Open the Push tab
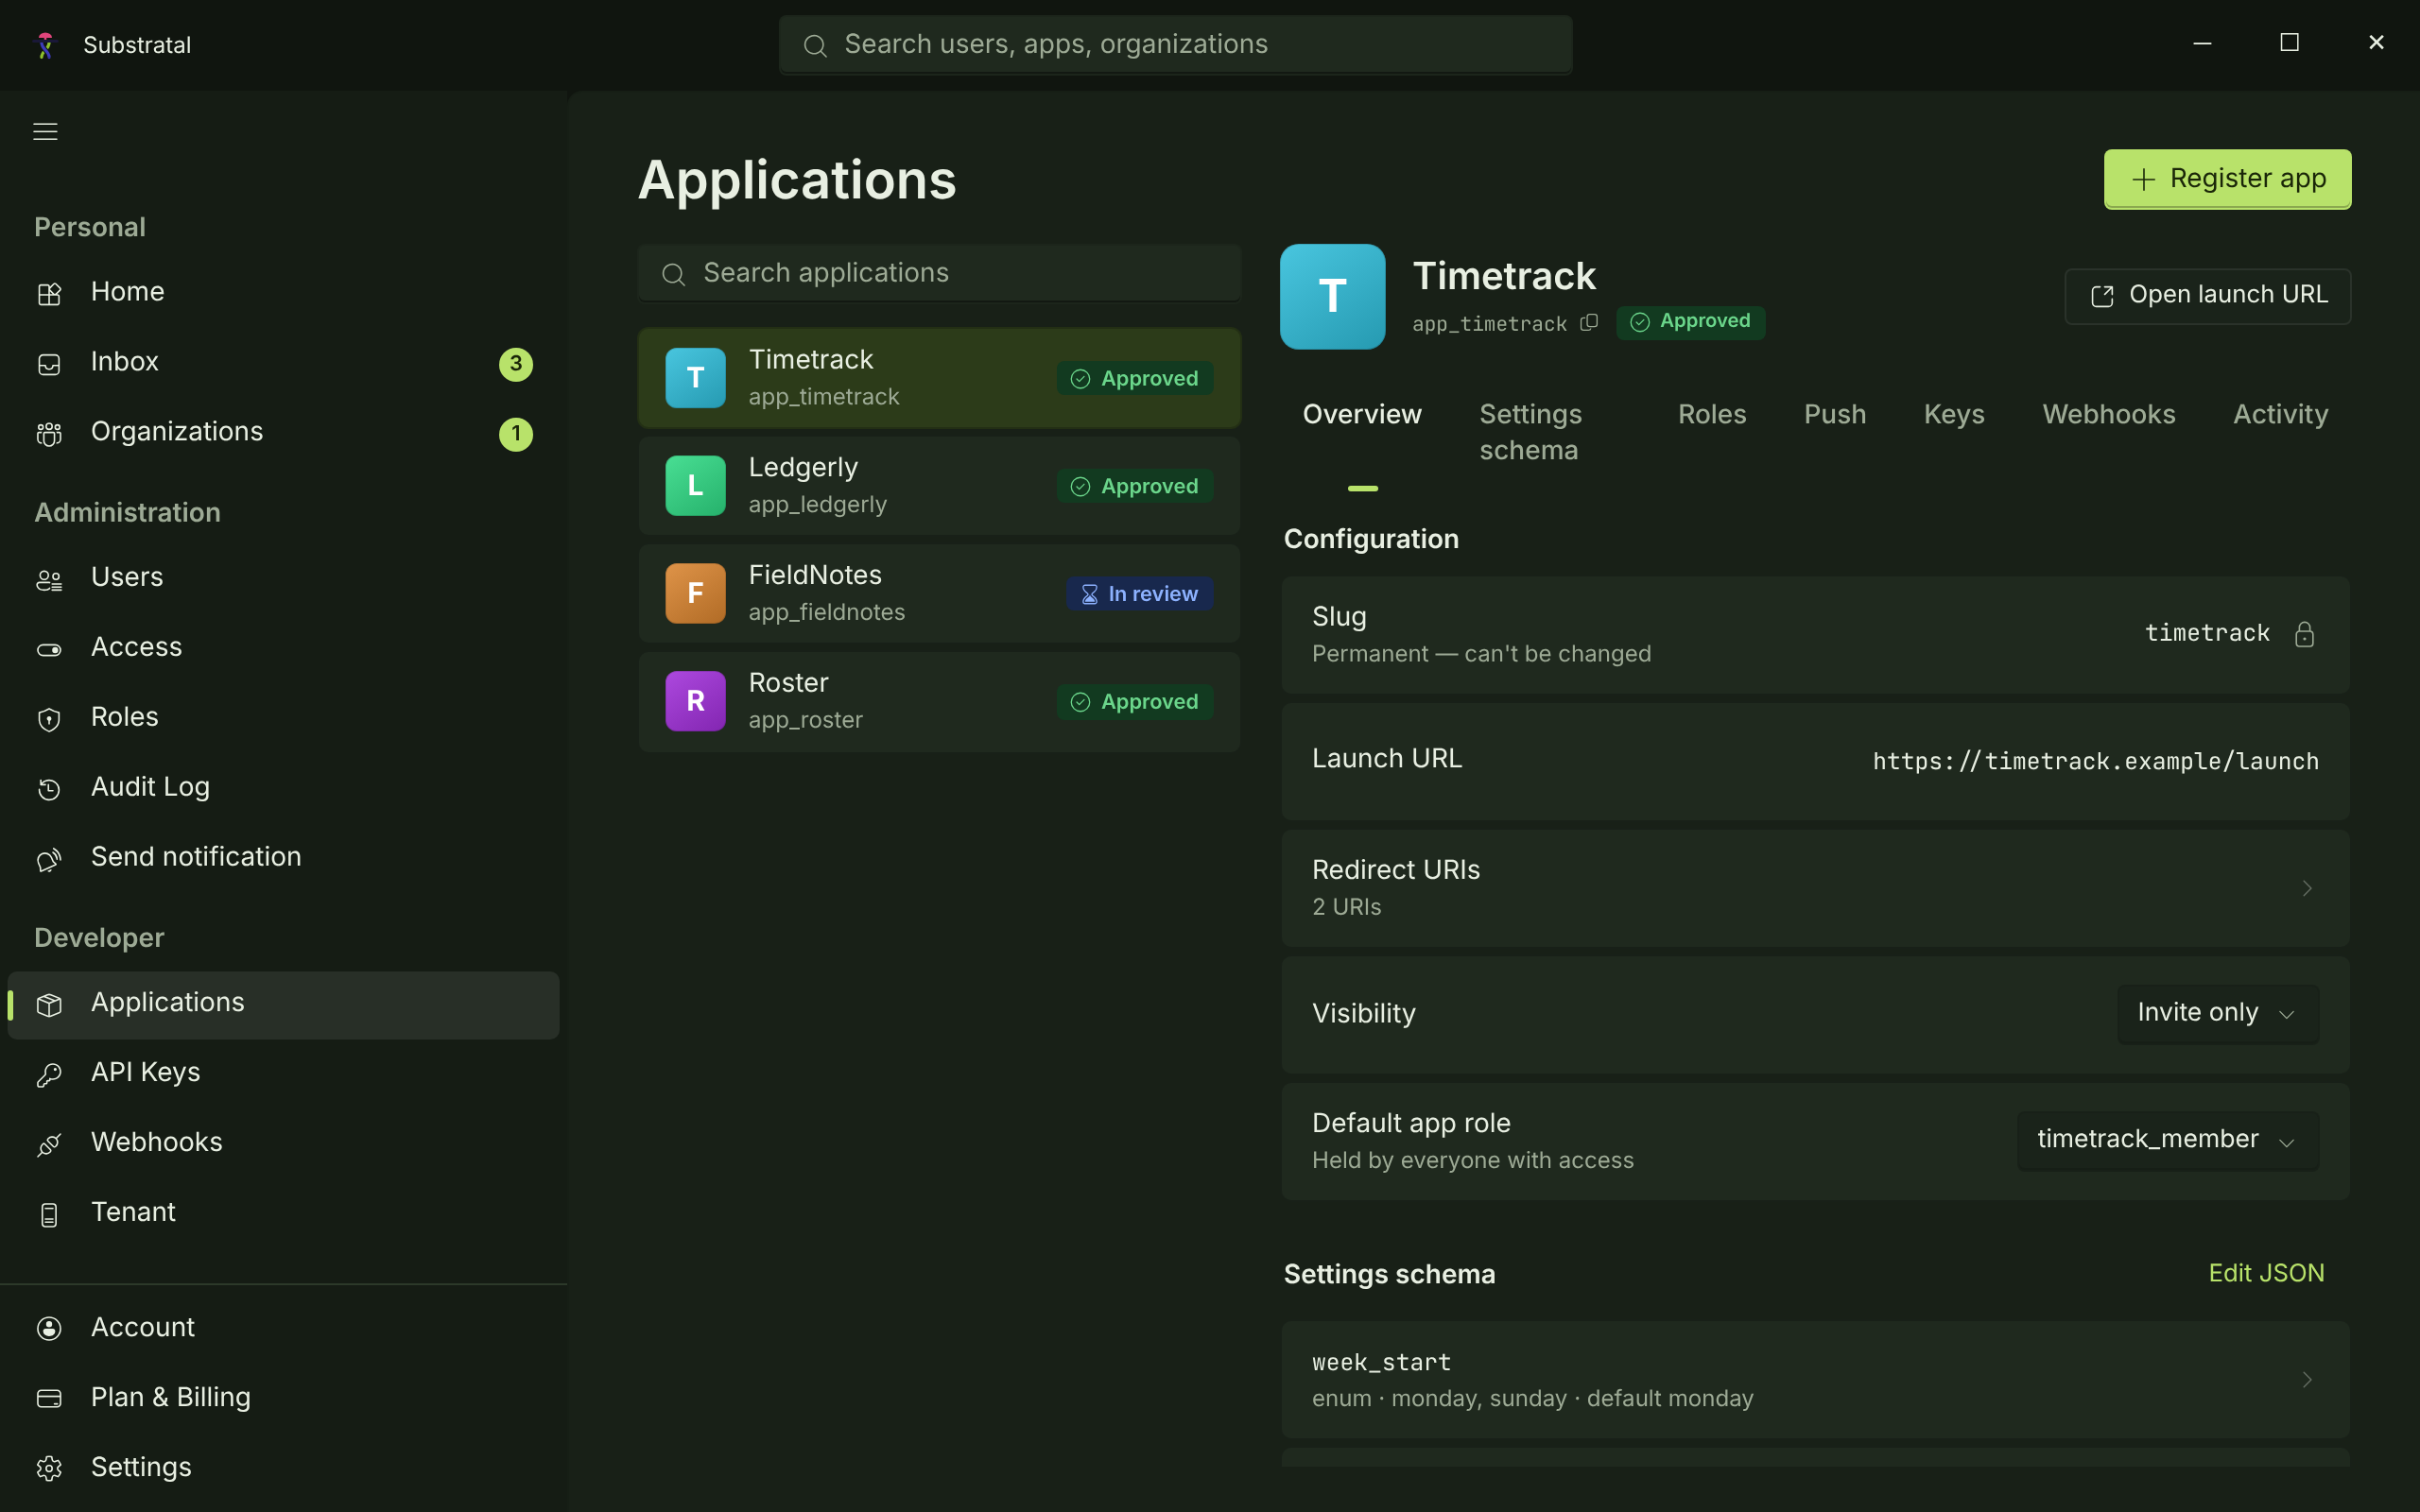This screenshot has height=1512, width=2420. 1835,414
